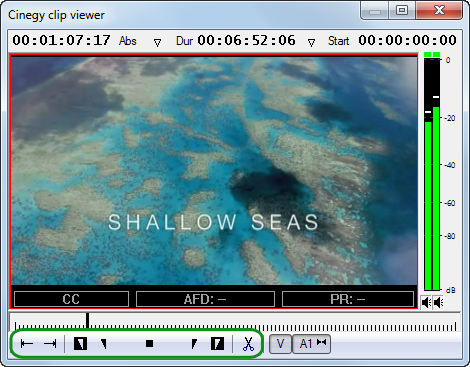Cut the clip with scissors tool
This screenshot has width=470, height=367.
coord(248,344)
